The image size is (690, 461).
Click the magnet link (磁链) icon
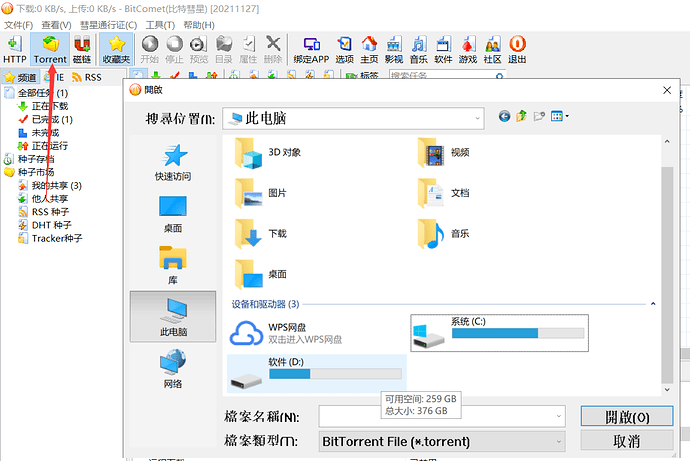tap(82, 49)
